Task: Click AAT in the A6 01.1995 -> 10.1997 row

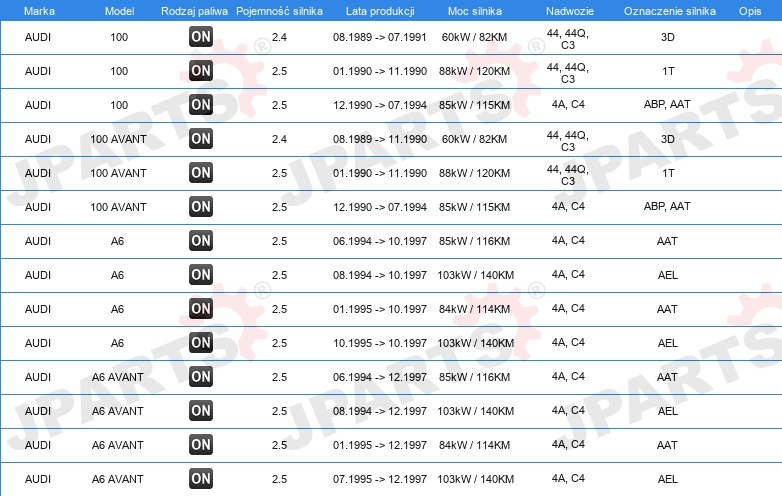Action: [667, 309]
